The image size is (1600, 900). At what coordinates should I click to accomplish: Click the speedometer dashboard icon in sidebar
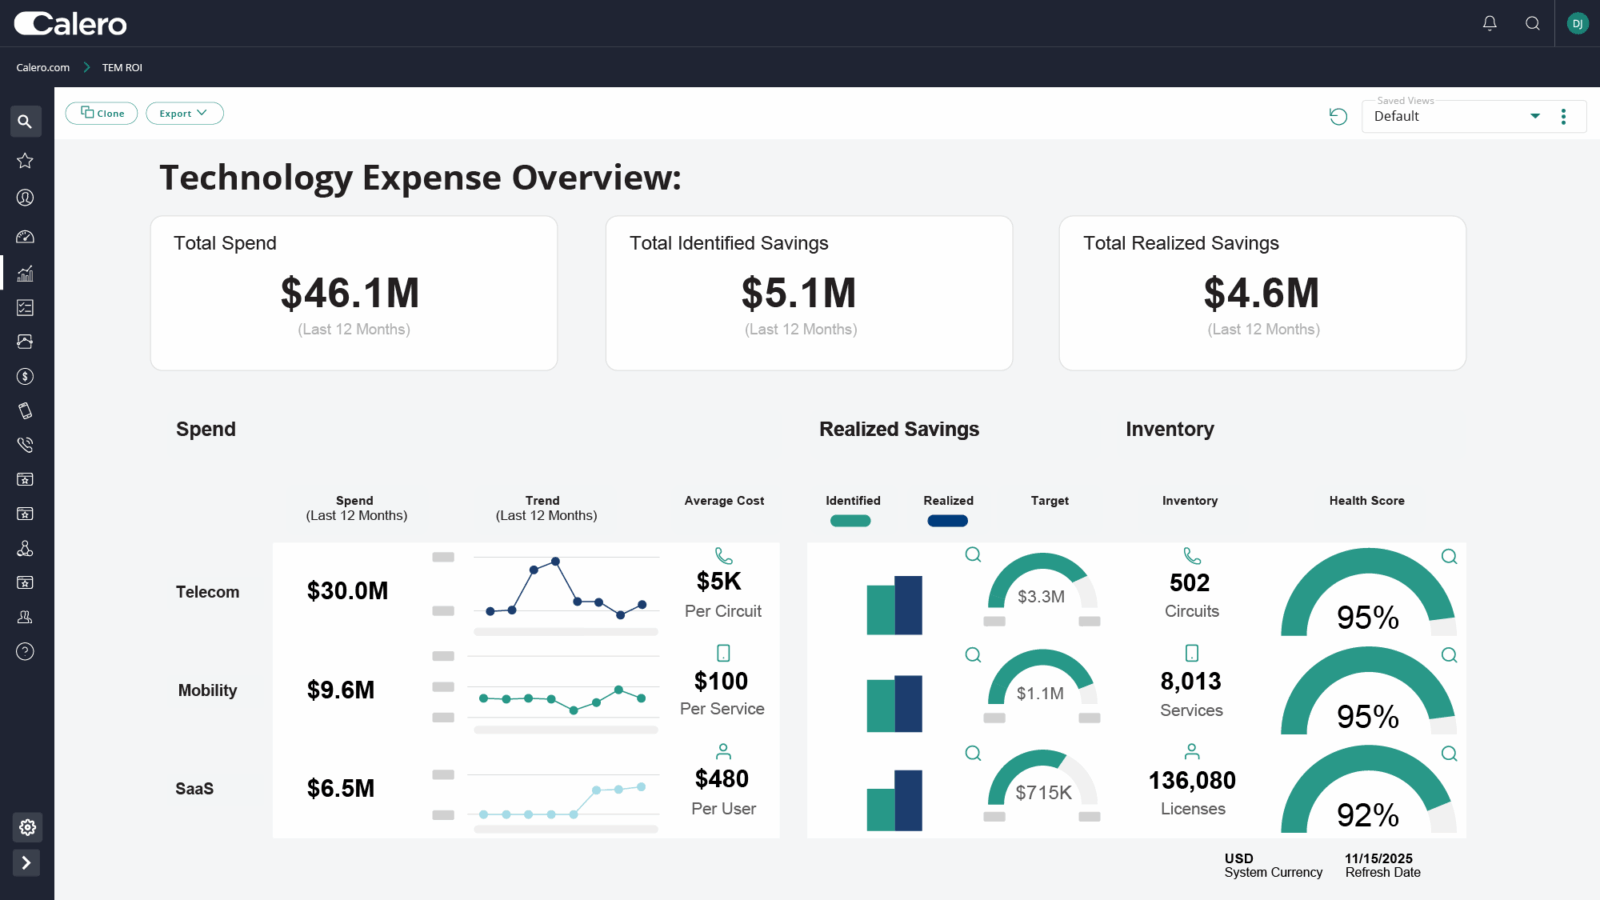(x=25, y=237)
